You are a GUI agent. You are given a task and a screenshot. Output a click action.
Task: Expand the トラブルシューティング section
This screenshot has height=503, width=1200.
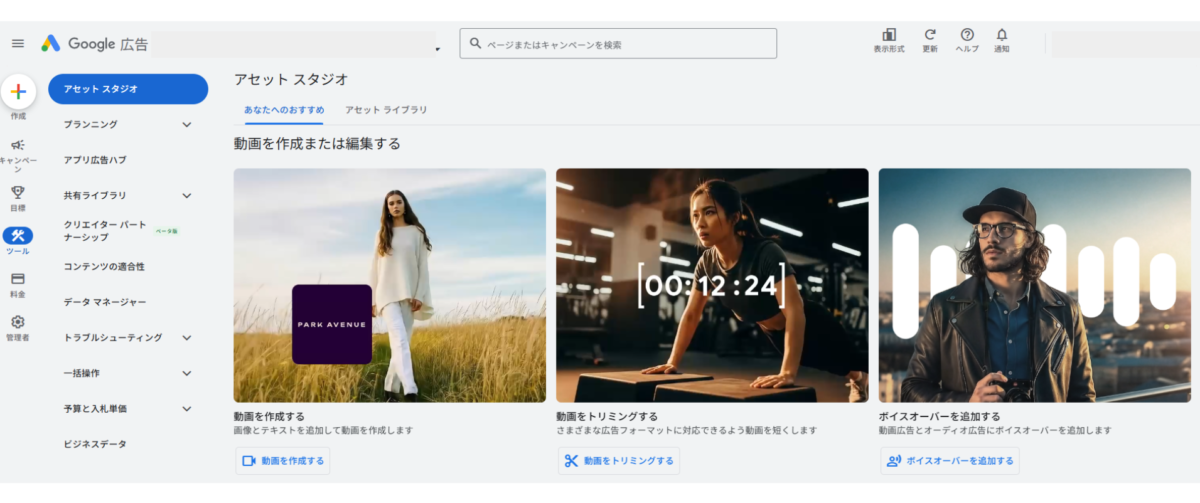186,338
